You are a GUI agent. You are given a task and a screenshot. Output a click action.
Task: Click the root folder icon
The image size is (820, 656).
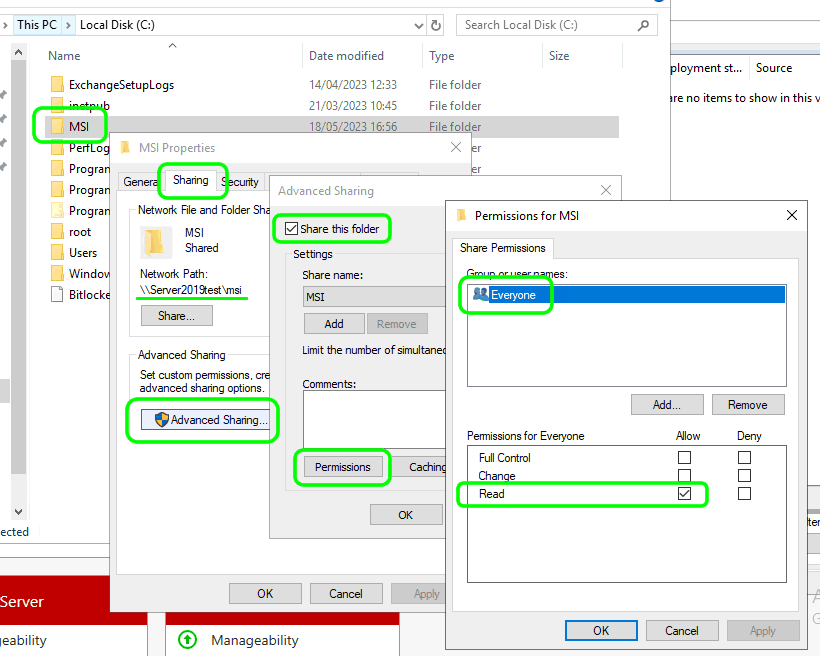pos(57,232)
